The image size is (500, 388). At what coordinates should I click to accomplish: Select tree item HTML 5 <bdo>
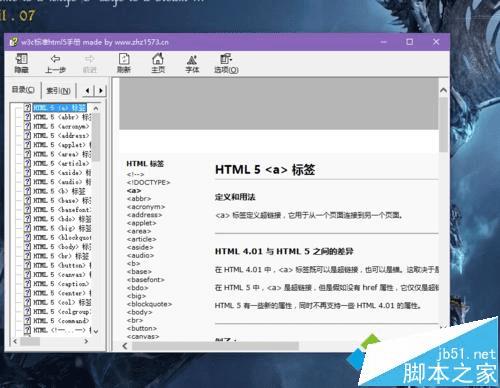click(62, 219)
